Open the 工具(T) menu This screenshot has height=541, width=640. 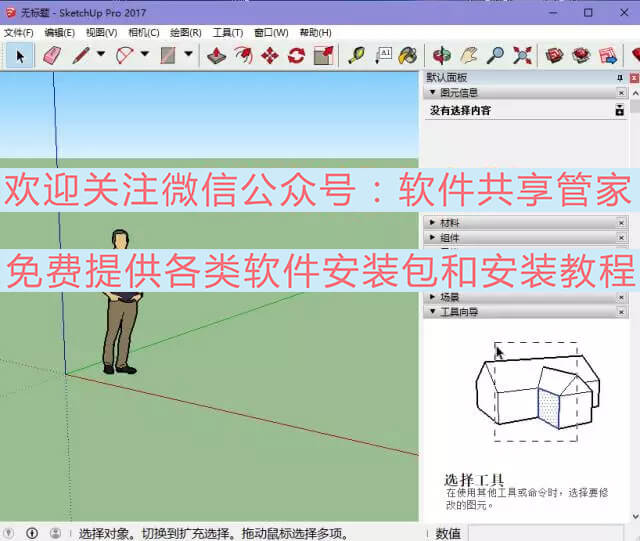click(x=228, y=33)
